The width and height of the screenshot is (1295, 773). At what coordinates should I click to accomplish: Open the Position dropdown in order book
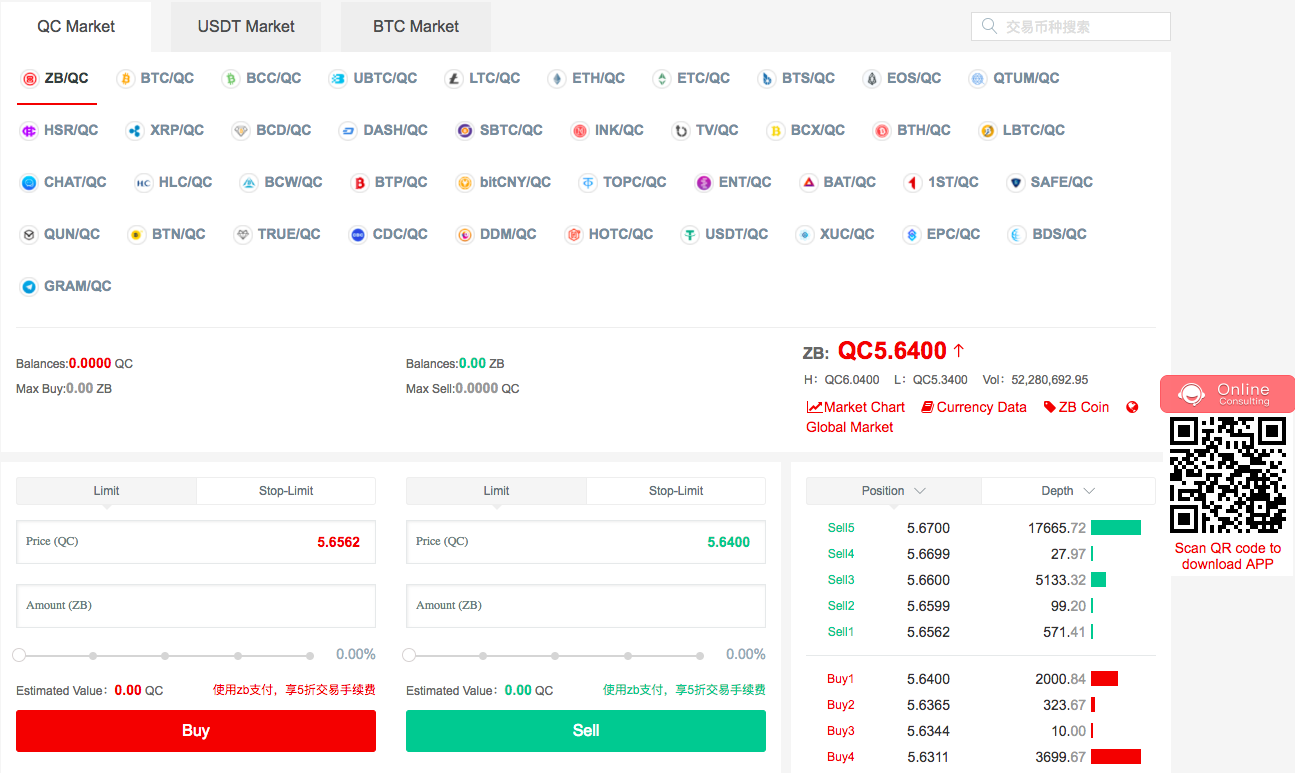894,491
